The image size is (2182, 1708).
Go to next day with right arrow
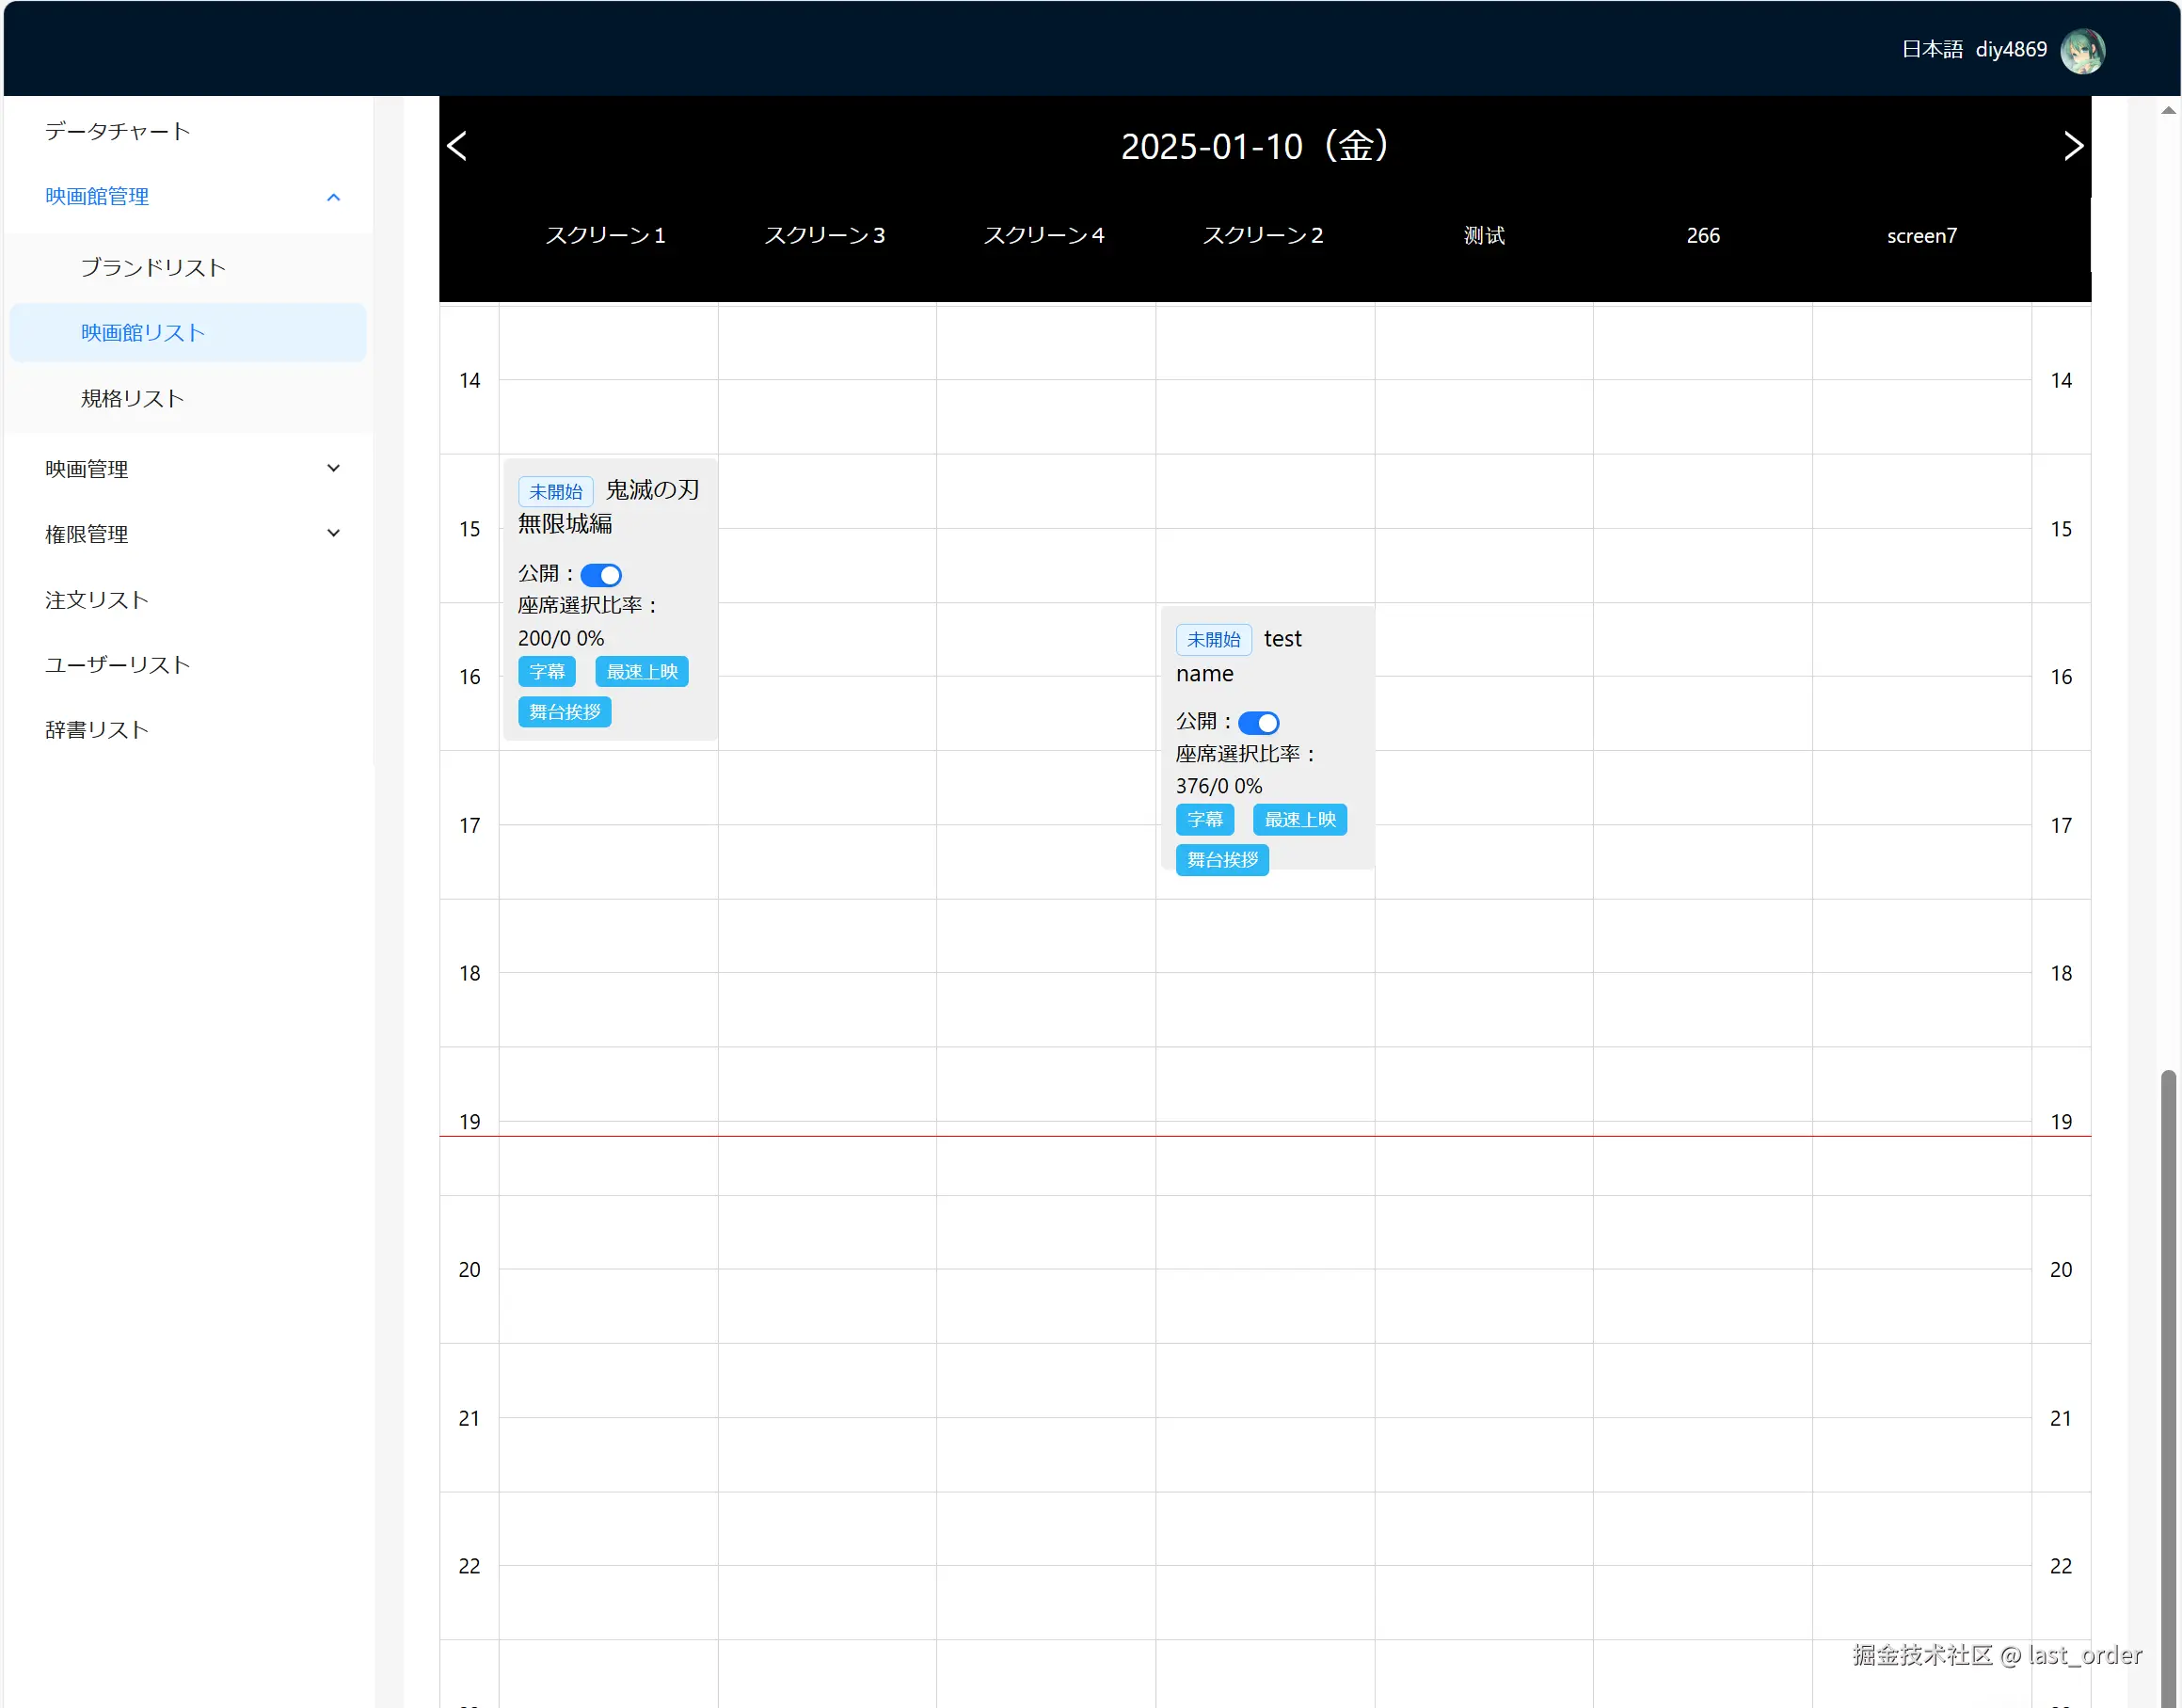coord(2073,146)
